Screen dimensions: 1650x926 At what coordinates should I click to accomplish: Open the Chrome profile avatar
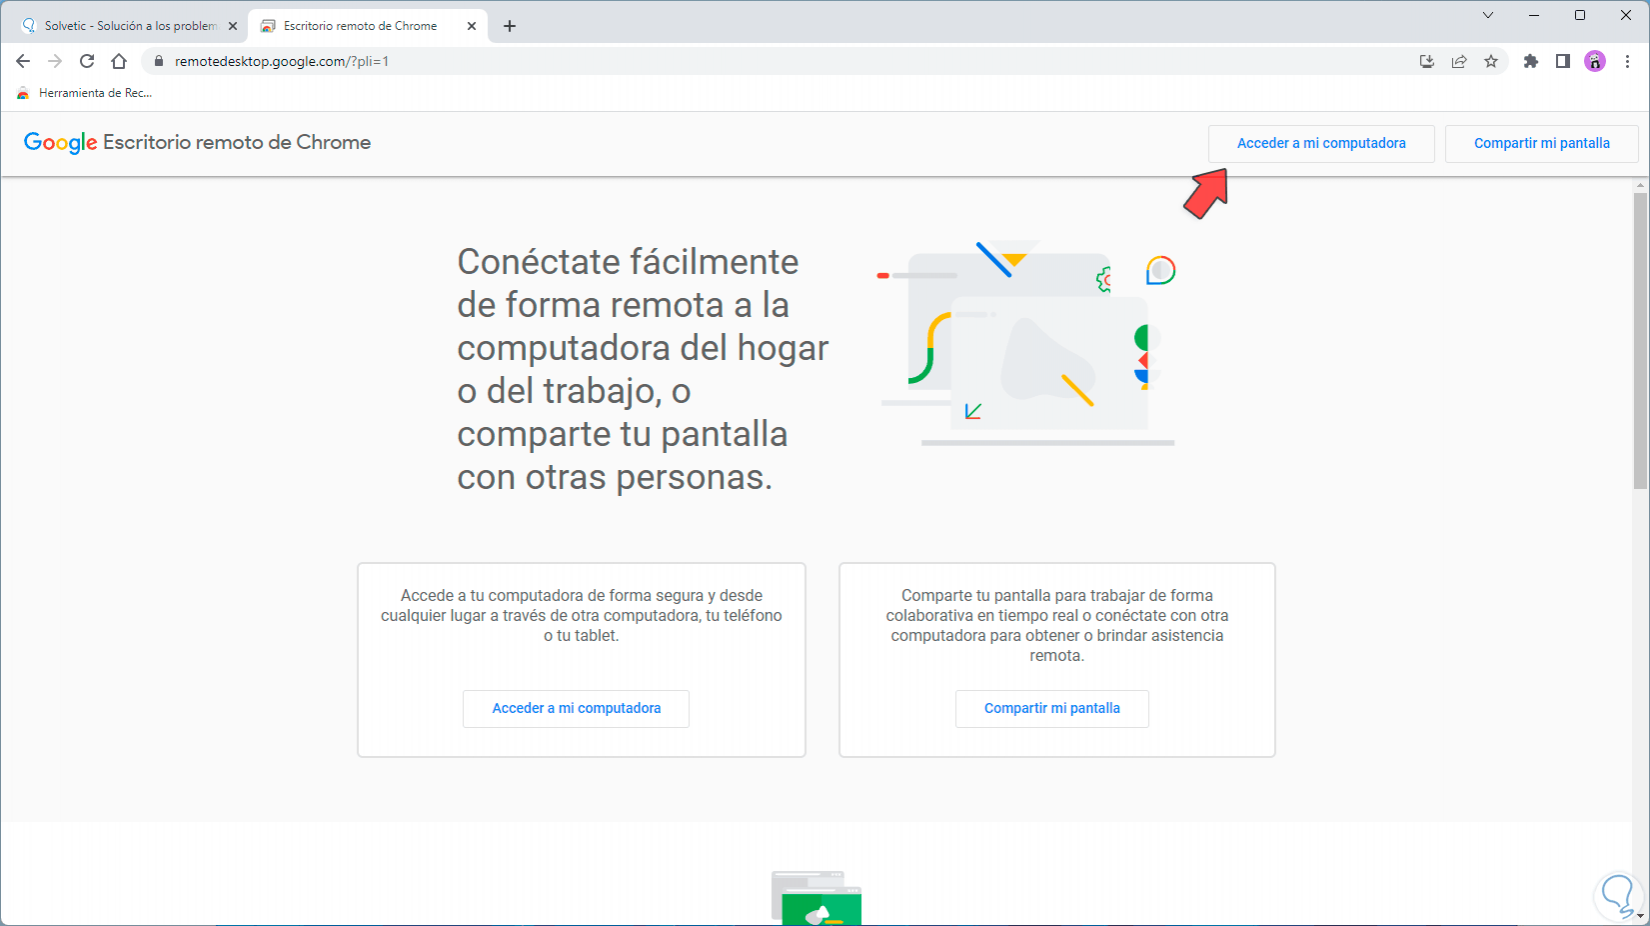1595,61
